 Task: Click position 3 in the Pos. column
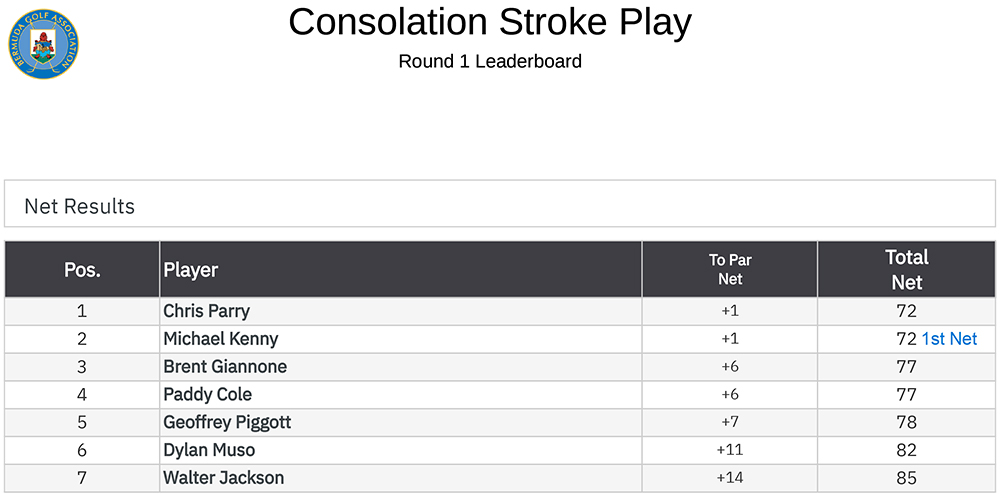82,367
